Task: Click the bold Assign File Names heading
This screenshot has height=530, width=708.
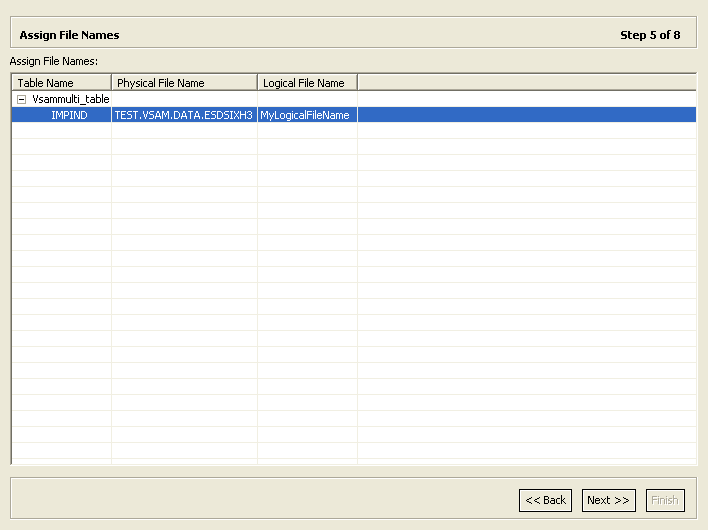Action: pos(69,35)
